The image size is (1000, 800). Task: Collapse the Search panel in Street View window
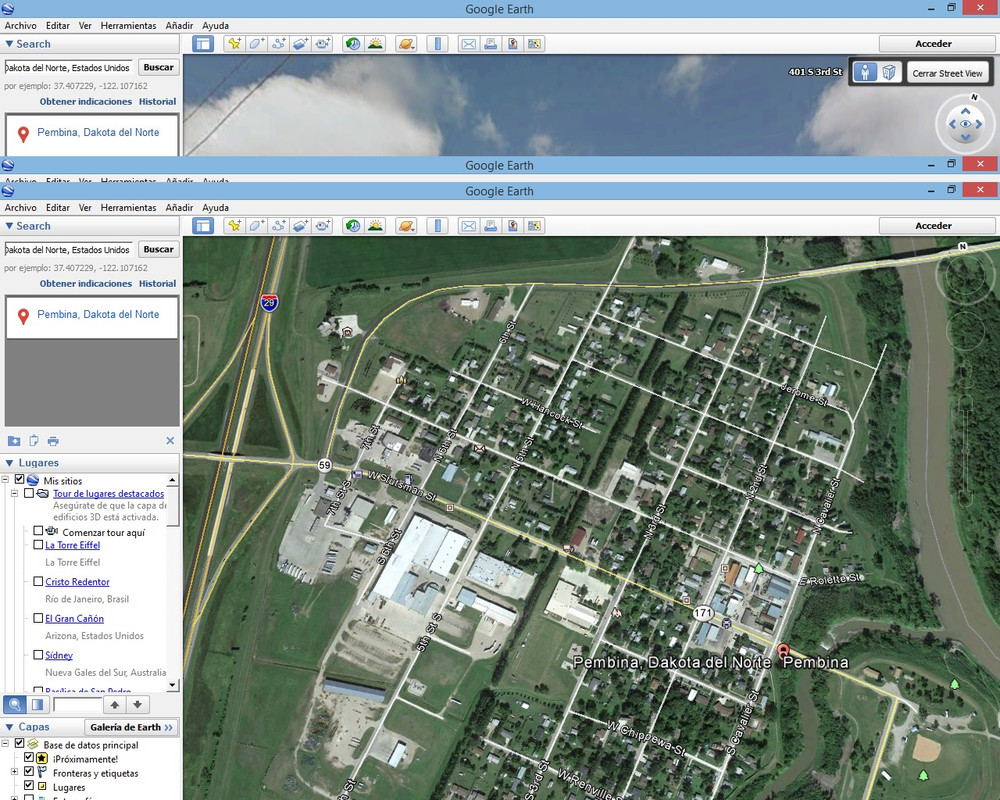[9, 44]
